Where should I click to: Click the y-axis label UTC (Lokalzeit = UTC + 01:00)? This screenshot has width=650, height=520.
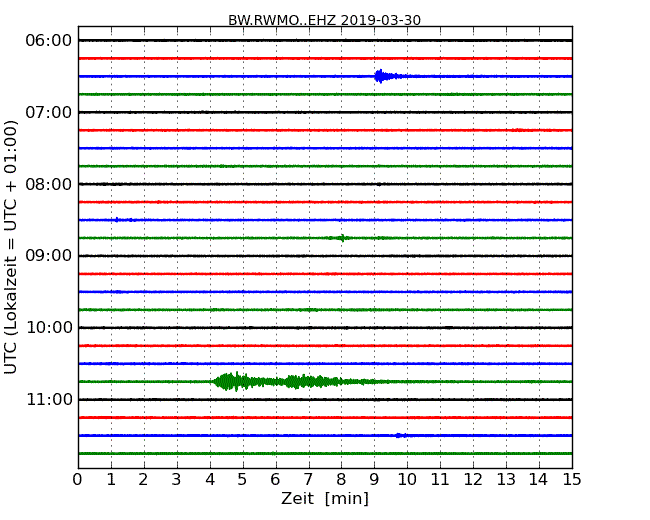tap(11, 247)
